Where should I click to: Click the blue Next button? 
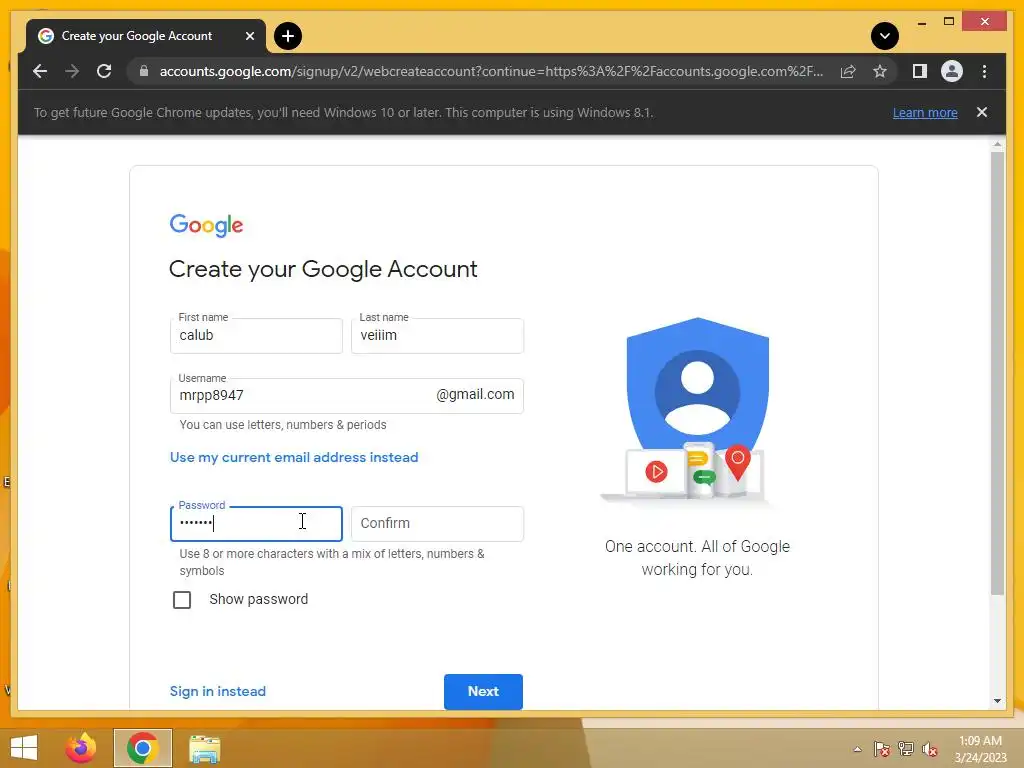(483, 692)
